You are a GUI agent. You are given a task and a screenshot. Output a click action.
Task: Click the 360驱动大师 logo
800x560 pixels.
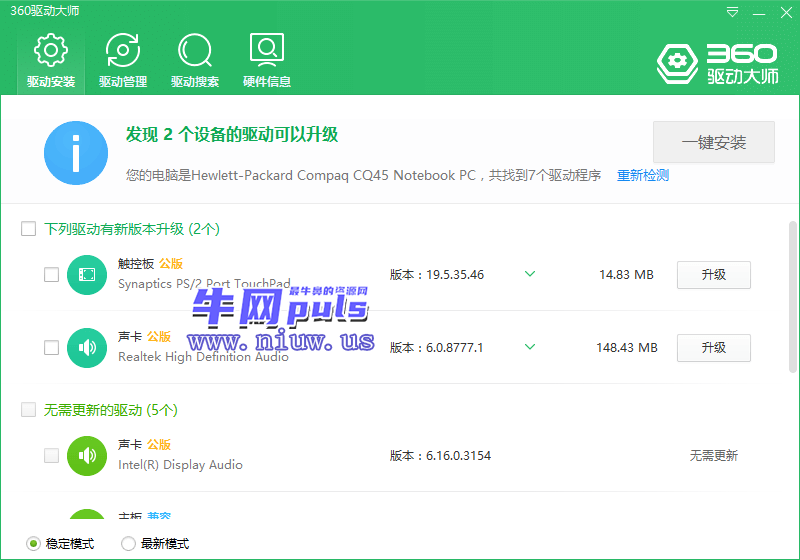[x=717, y=64]
